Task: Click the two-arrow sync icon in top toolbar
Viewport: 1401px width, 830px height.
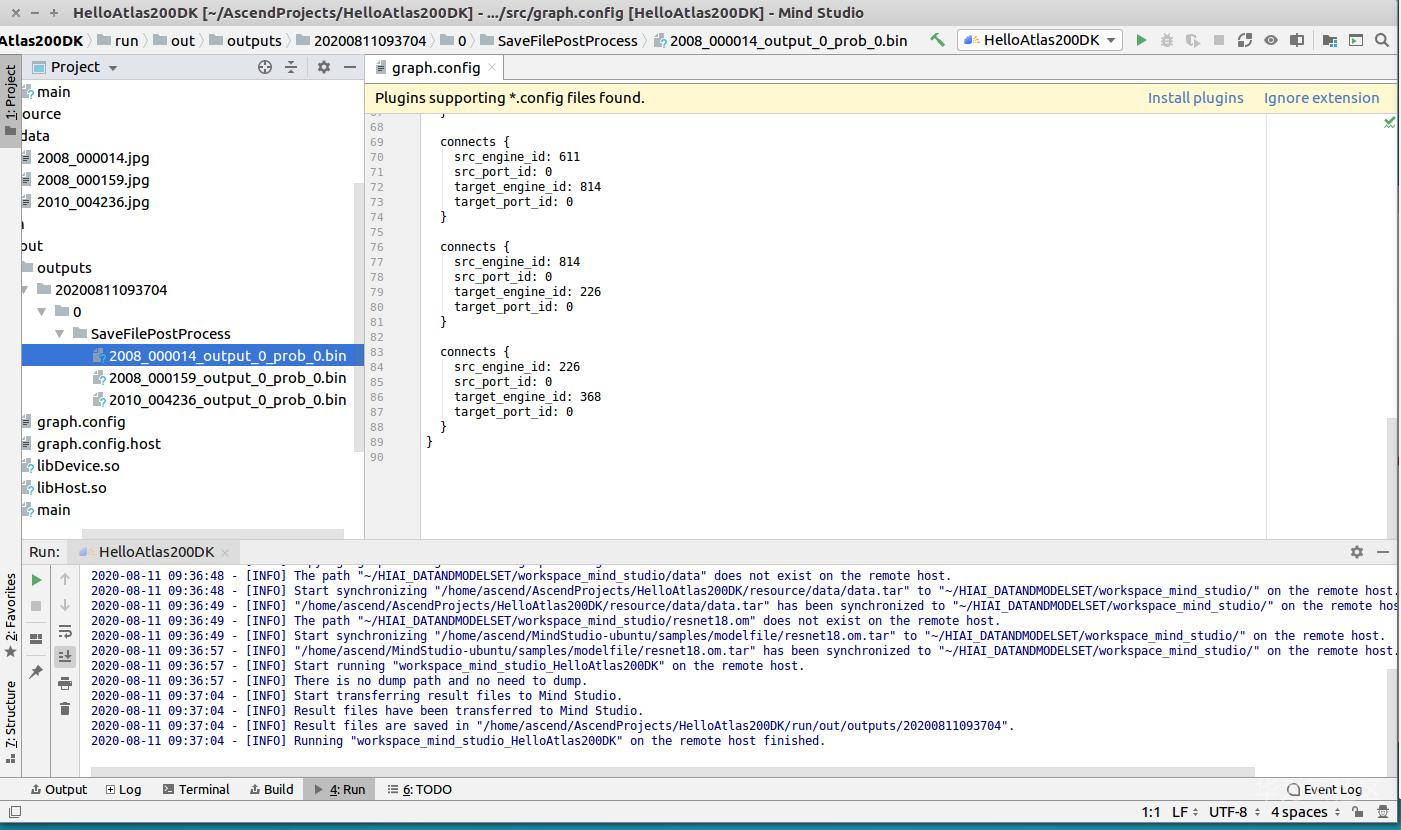Action: (1245, 40)
